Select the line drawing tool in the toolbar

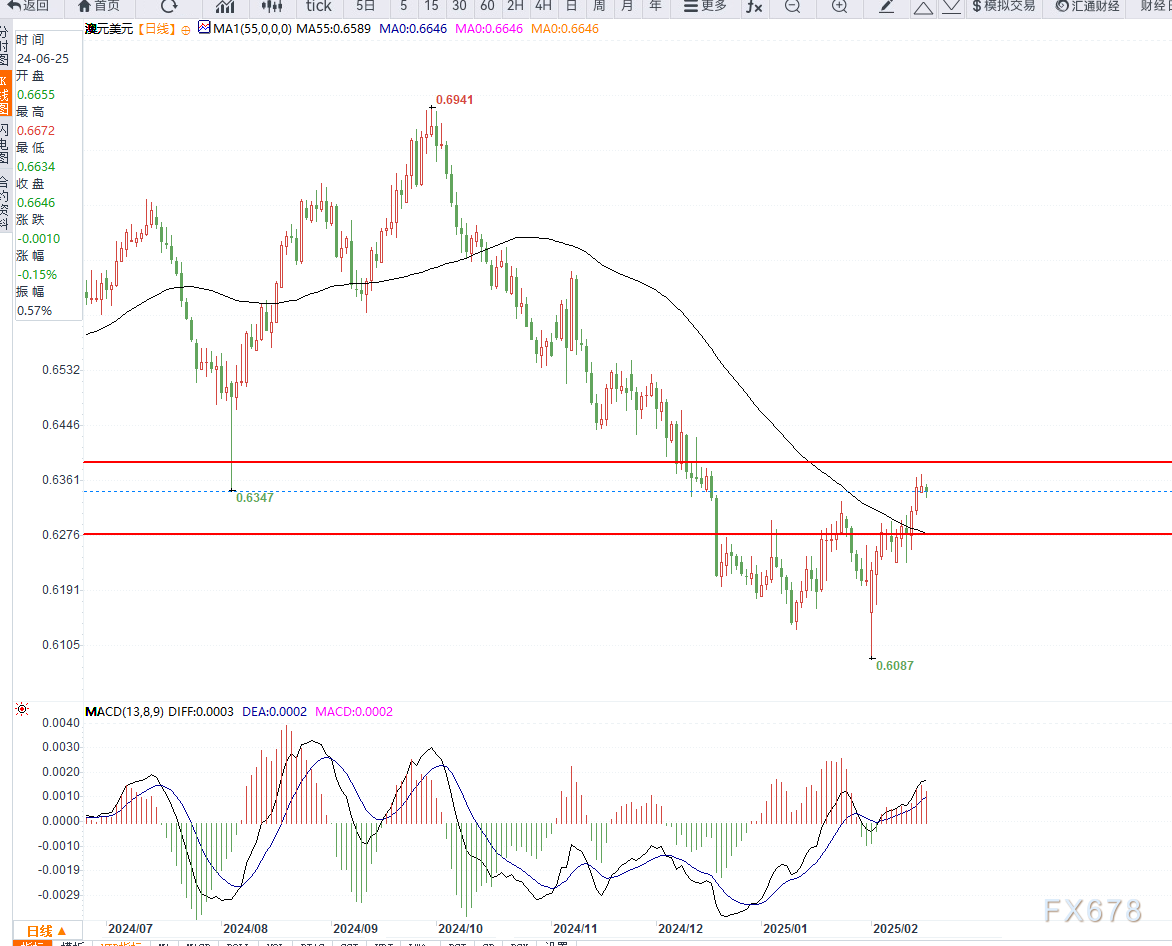[x=884, y=8]
